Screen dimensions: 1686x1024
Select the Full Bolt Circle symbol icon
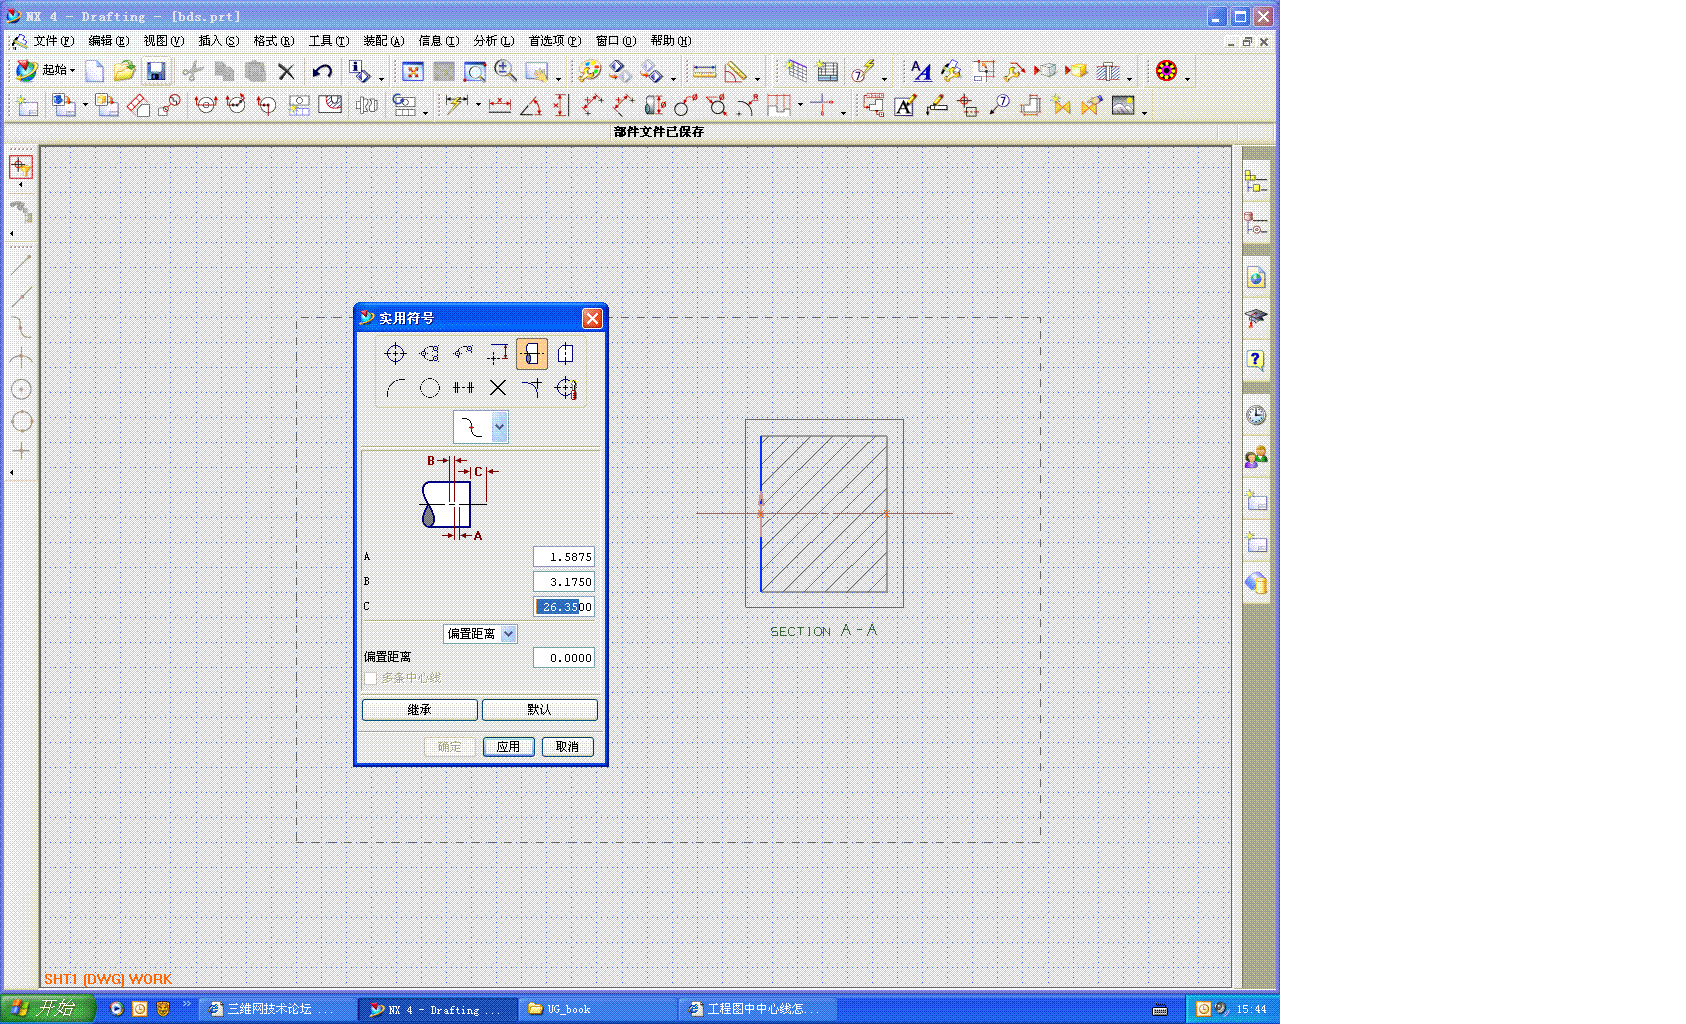point(429,354)
